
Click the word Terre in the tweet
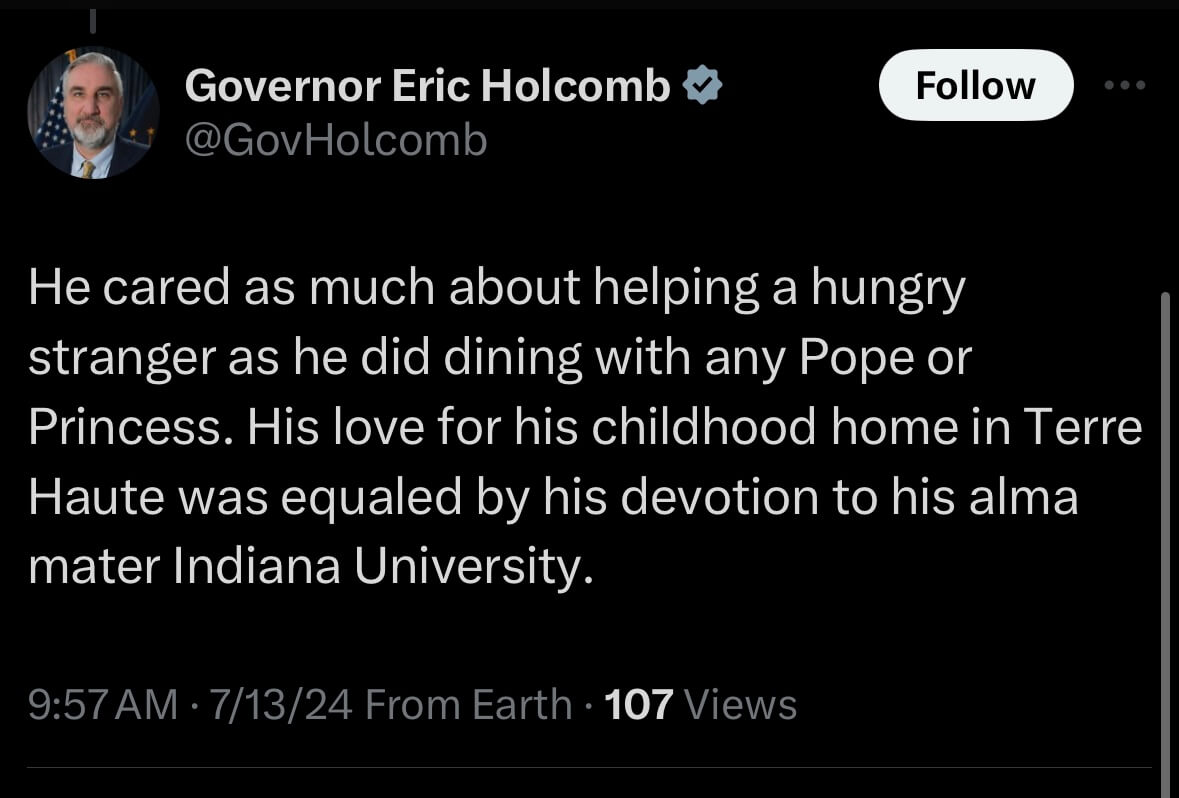coord(1084,429)
